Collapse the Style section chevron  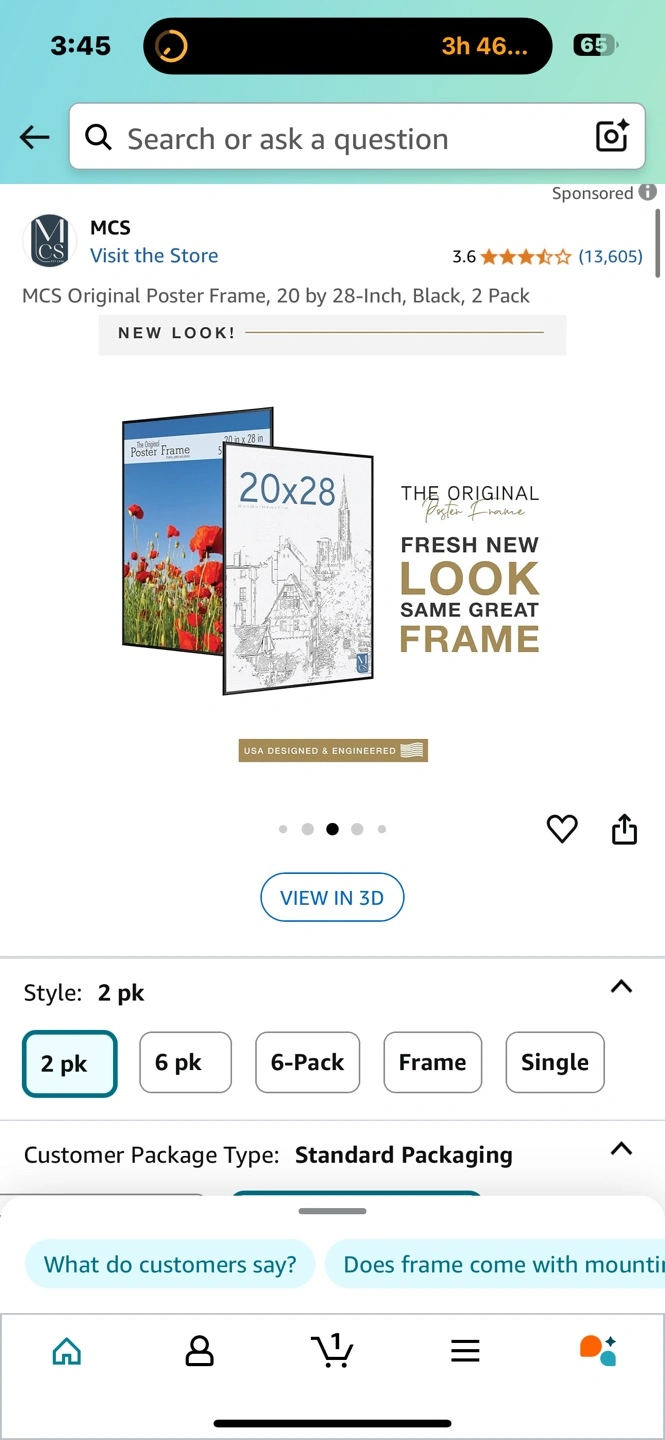(x=621, y=987)
